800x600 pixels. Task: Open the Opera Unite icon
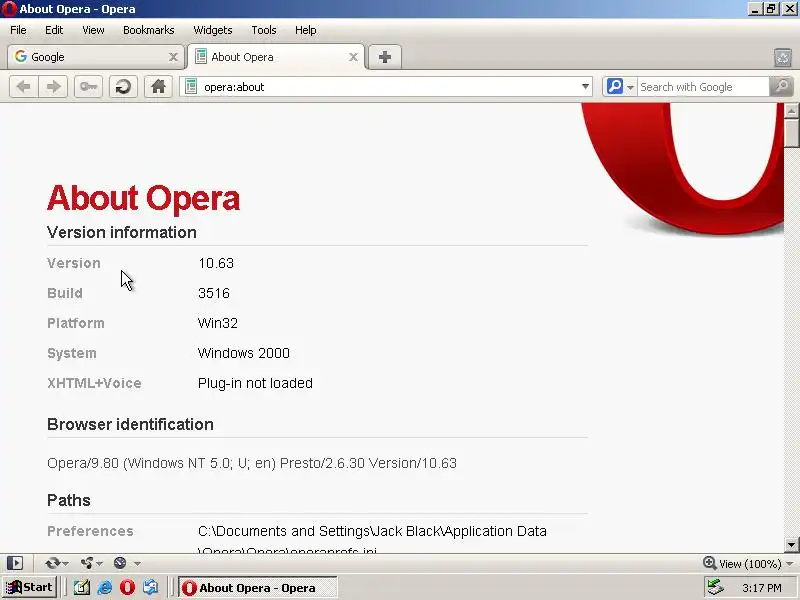click(91, 563)
